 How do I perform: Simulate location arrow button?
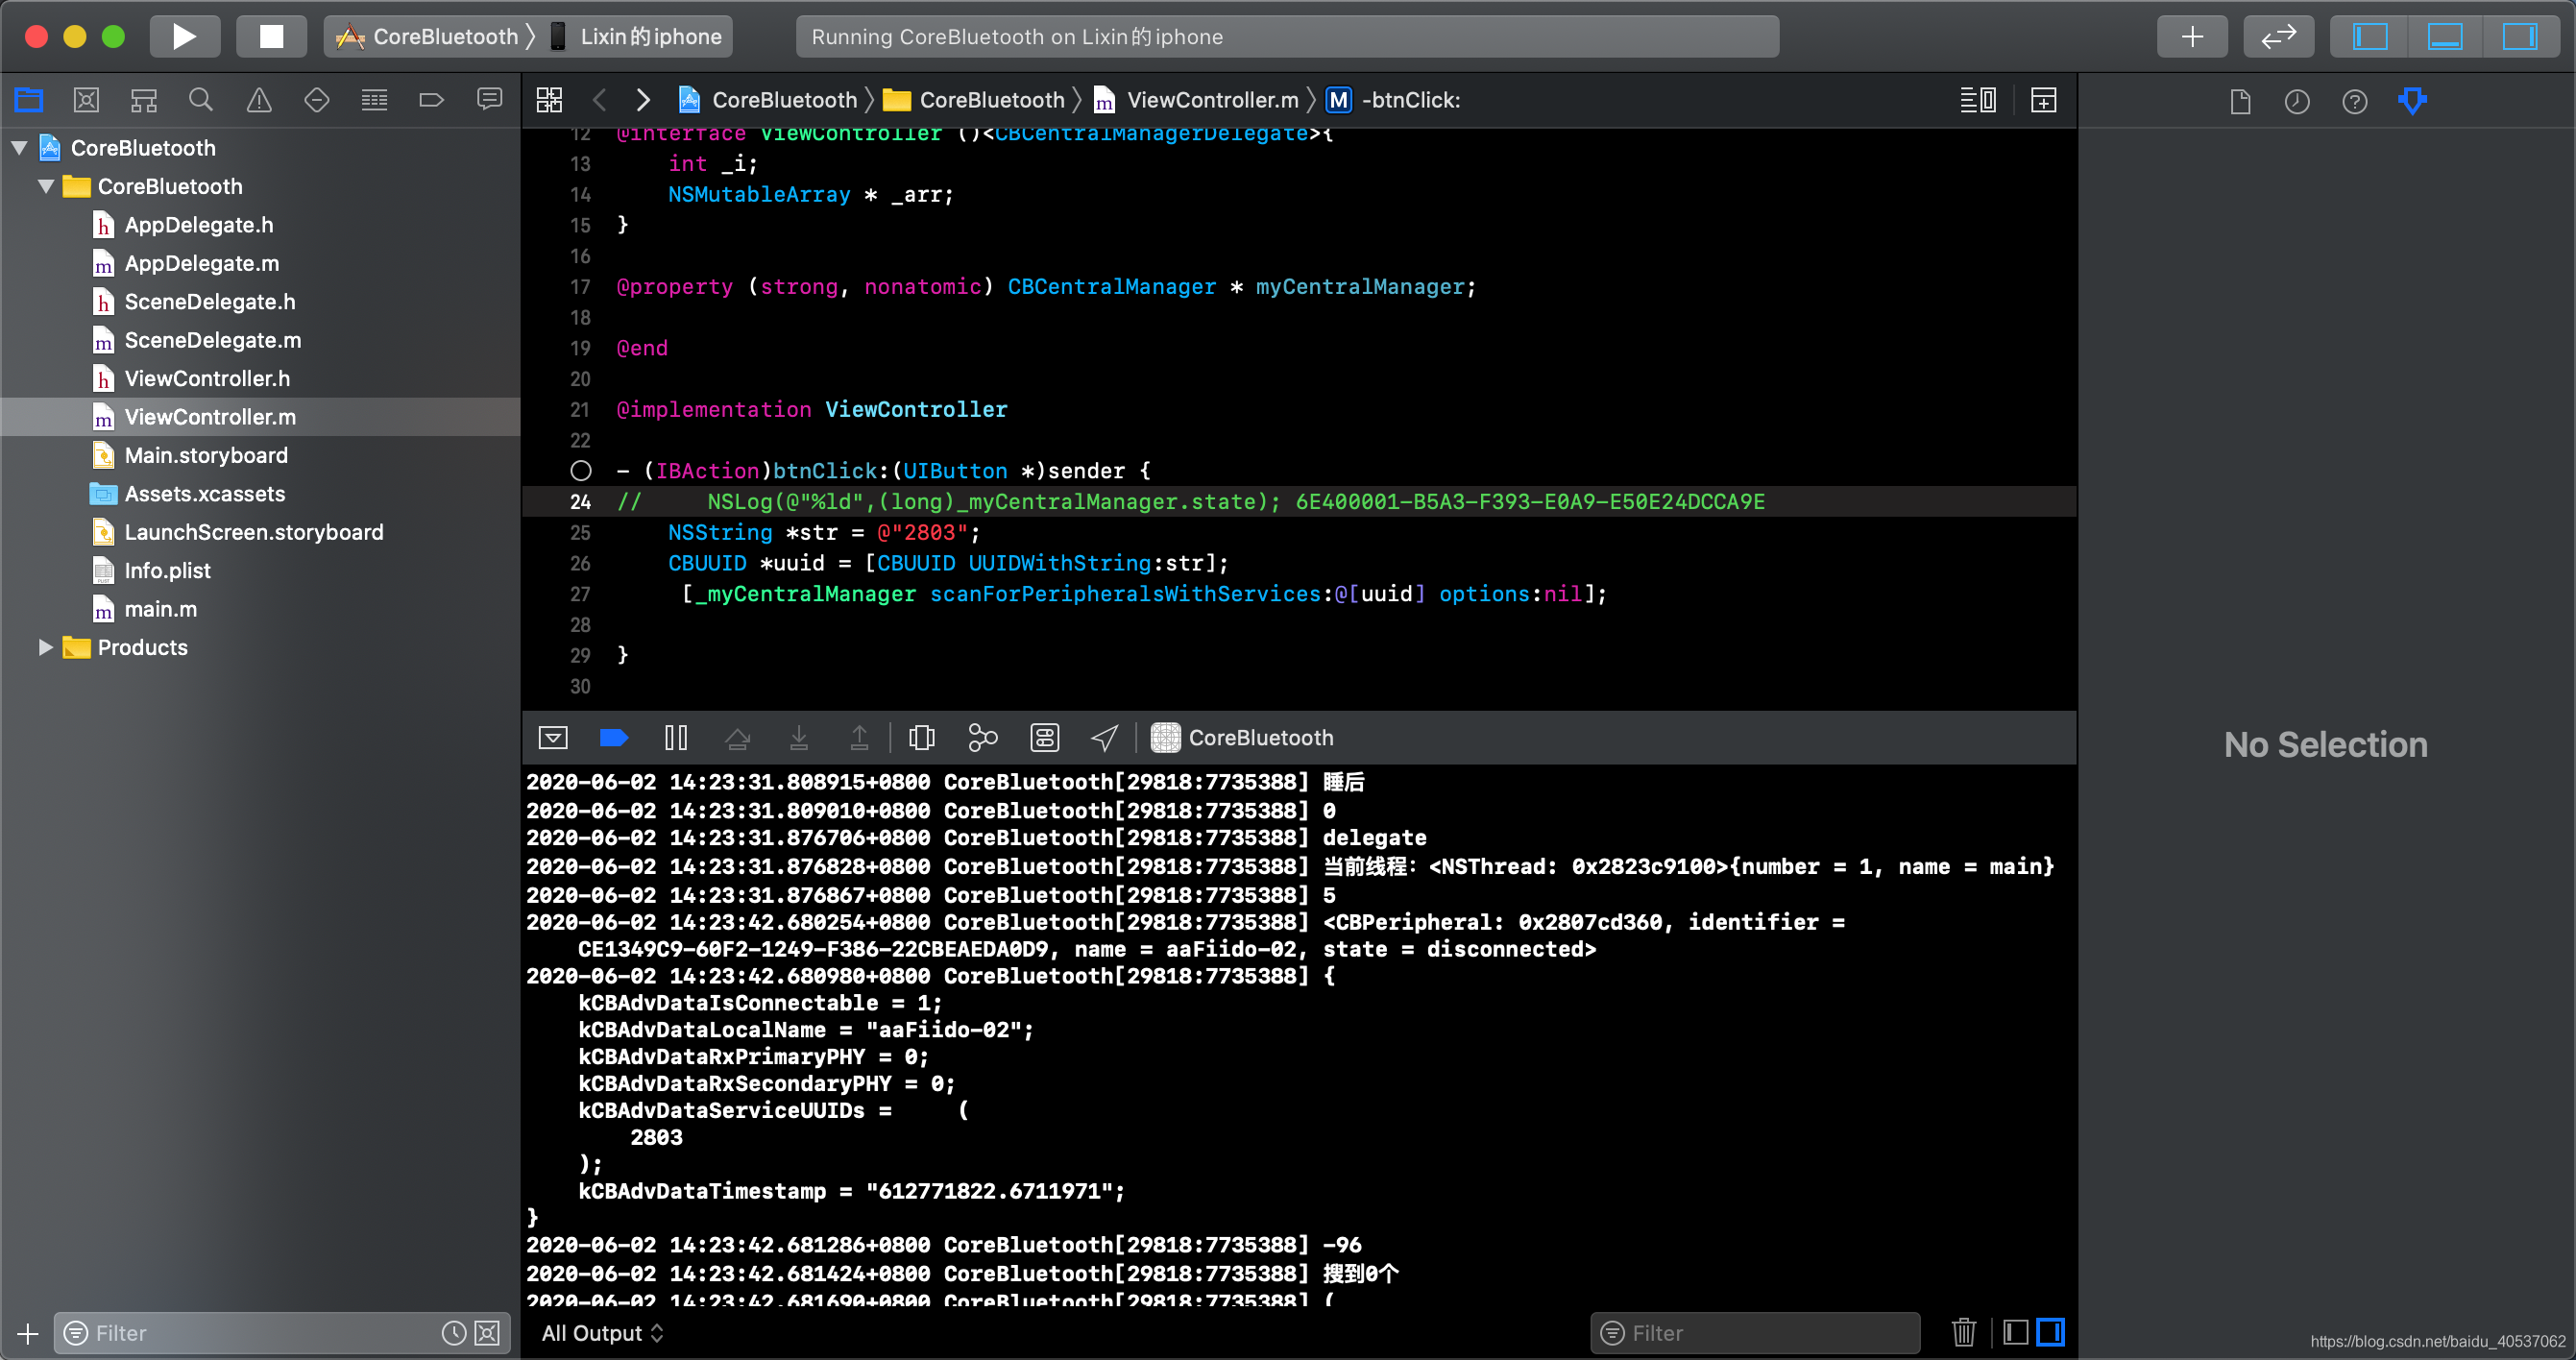tap(1104, 738)
